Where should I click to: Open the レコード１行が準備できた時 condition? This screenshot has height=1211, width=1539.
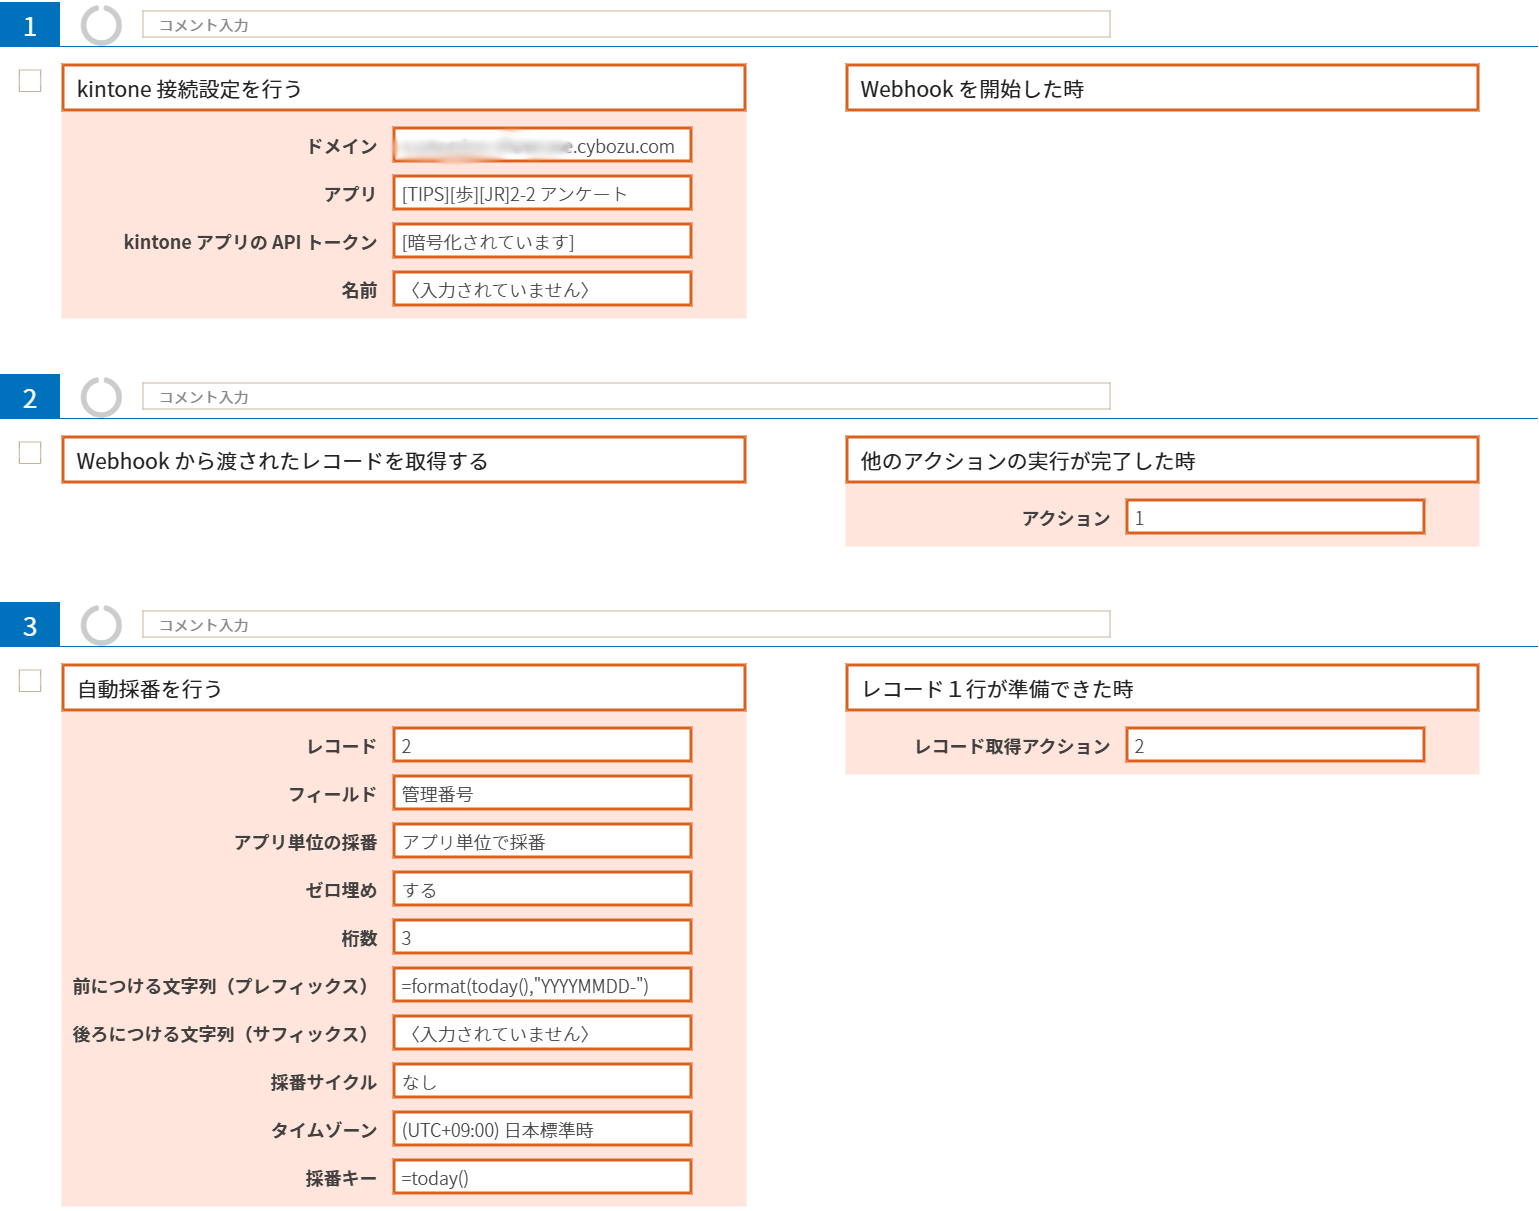pos(1162,688)
